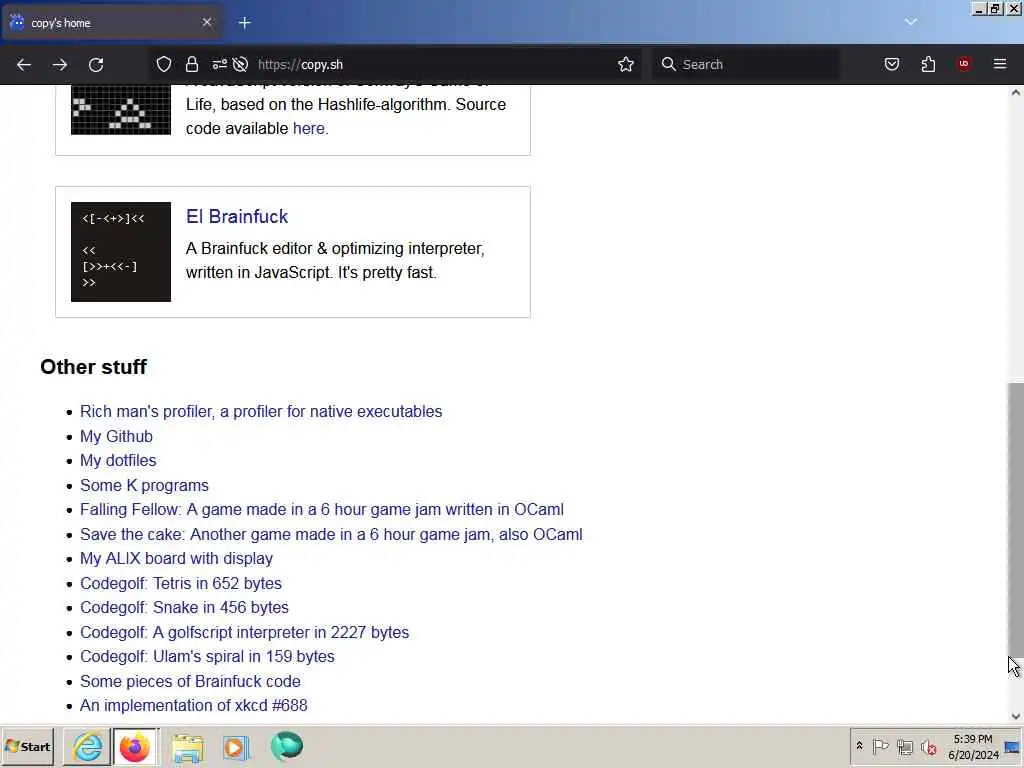The width and height of the screenshot is (1024, 768).
Task: Open Codegolf: Ulam's spiral link
Action: pyautogui.click(x=207, y=656)
